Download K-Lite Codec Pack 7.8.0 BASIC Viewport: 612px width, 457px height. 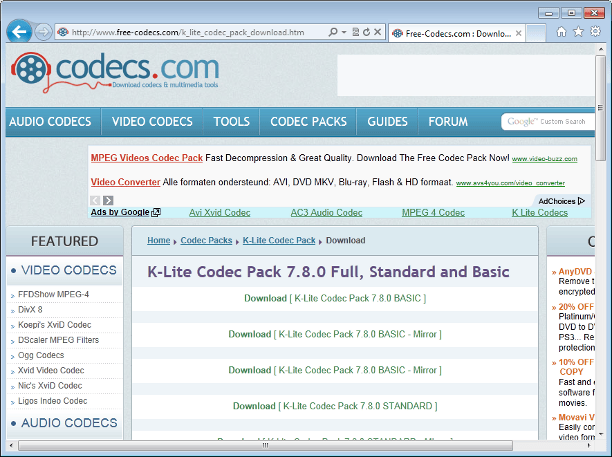point(335,298)
